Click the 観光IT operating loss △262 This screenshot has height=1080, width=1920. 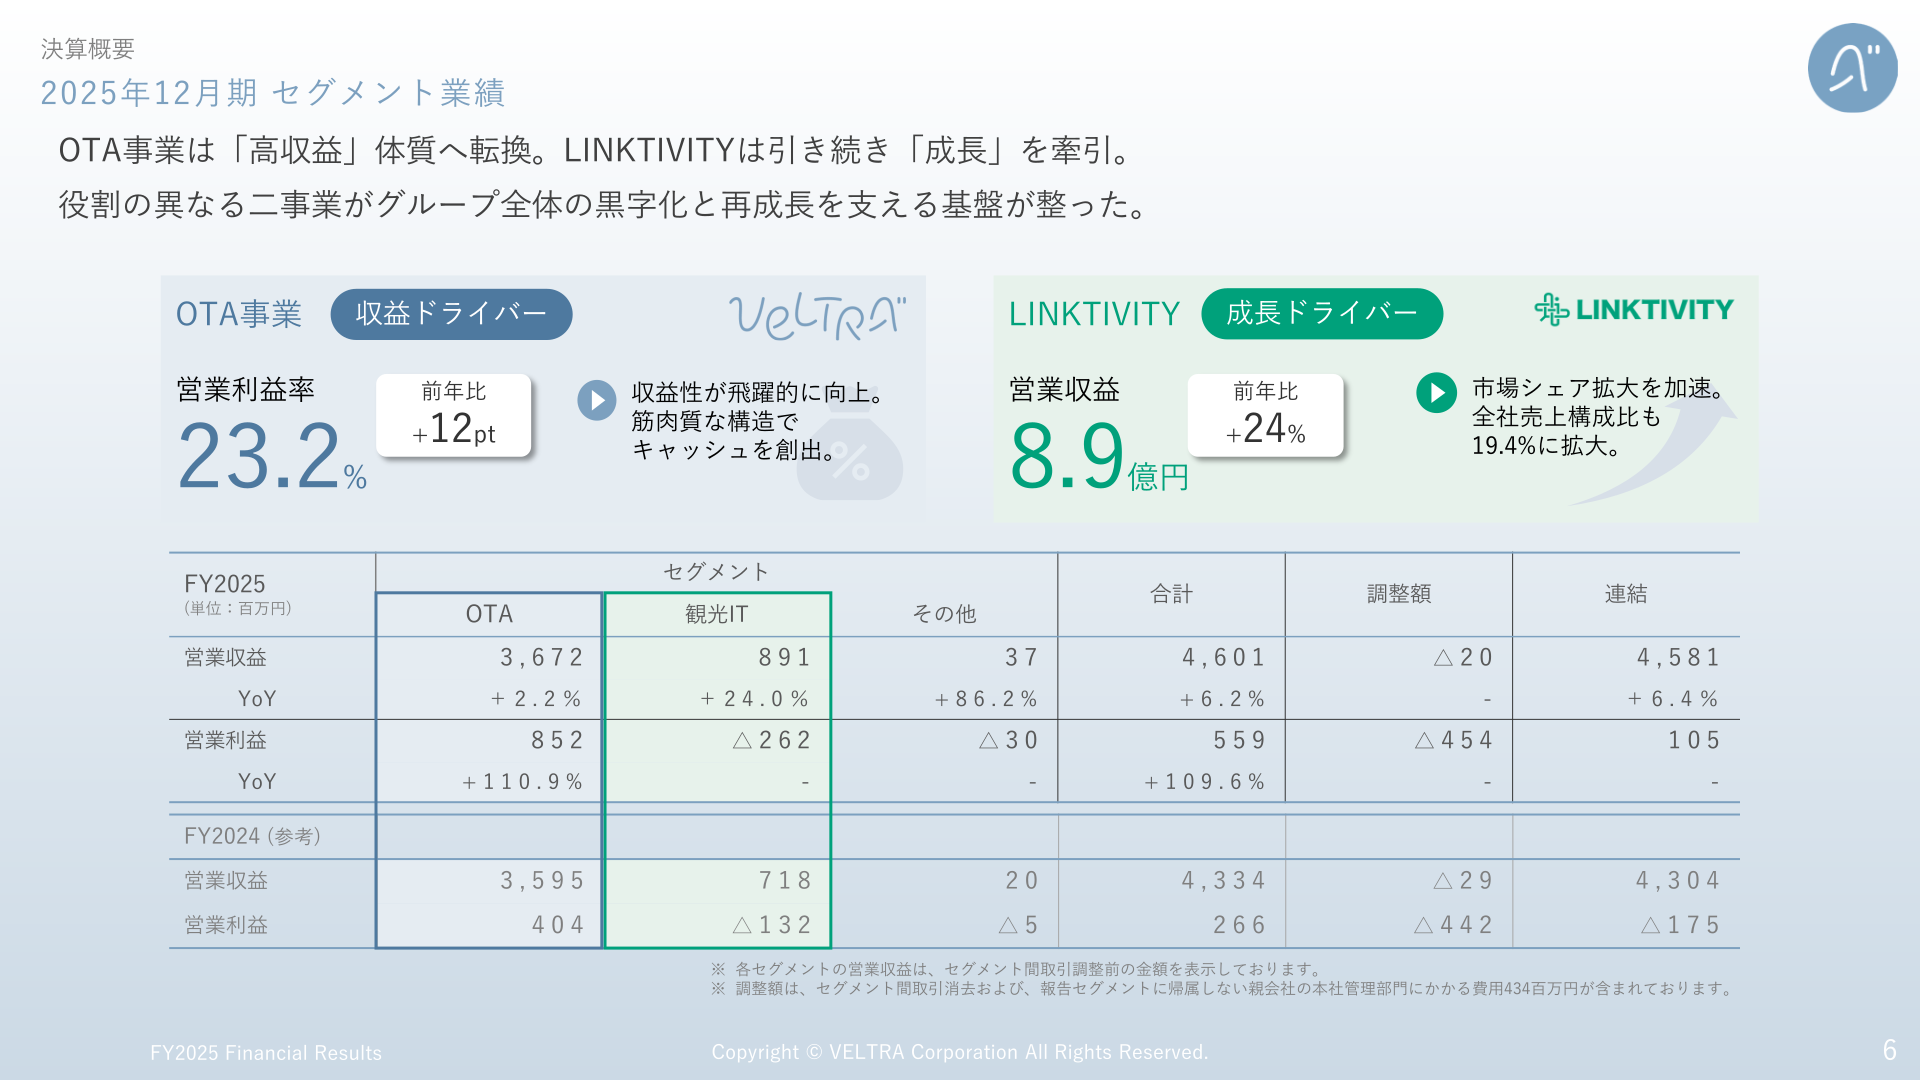pos(772,740)
